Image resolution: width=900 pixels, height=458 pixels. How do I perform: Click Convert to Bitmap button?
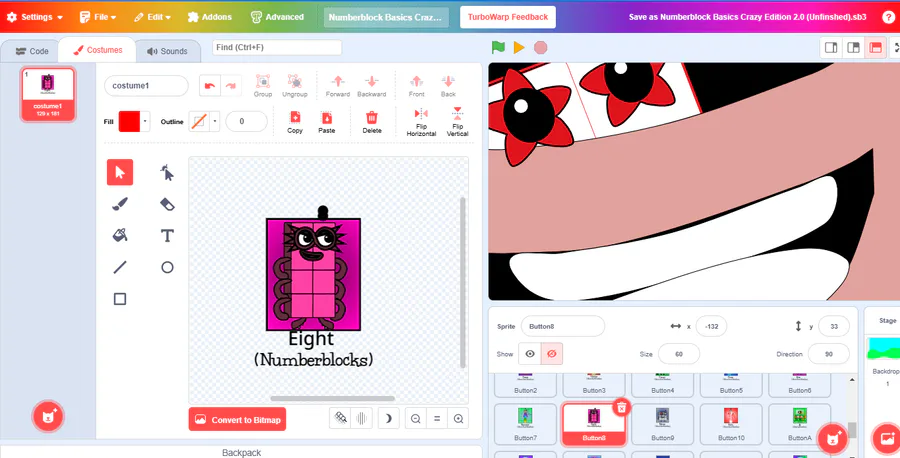coord(237,420)
